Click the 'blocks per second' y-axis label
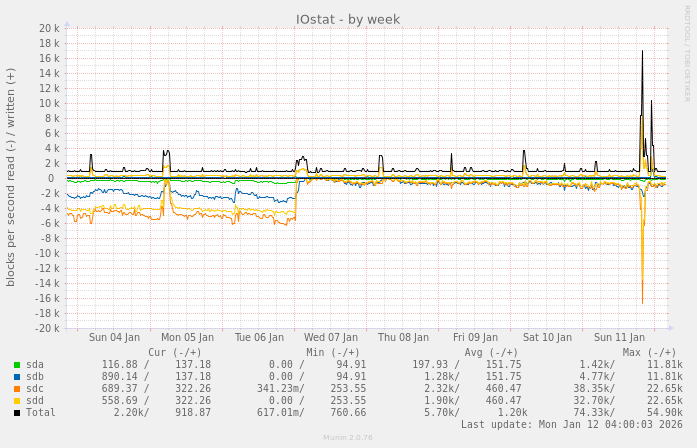The image size is (697, 448). [x=11, y=178]
